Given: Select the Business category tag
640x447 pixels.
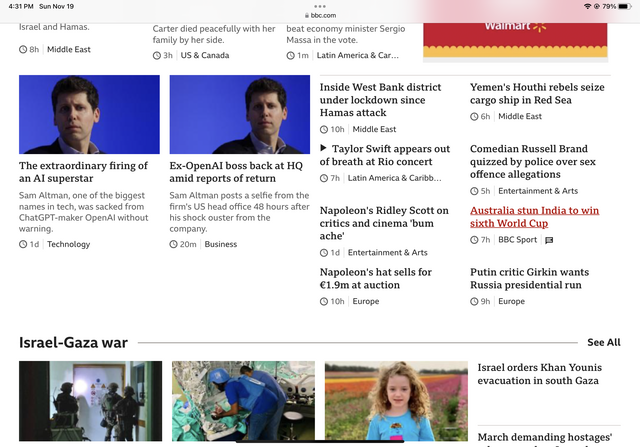Looking at the screenshot, I should (x=221, y=244).
